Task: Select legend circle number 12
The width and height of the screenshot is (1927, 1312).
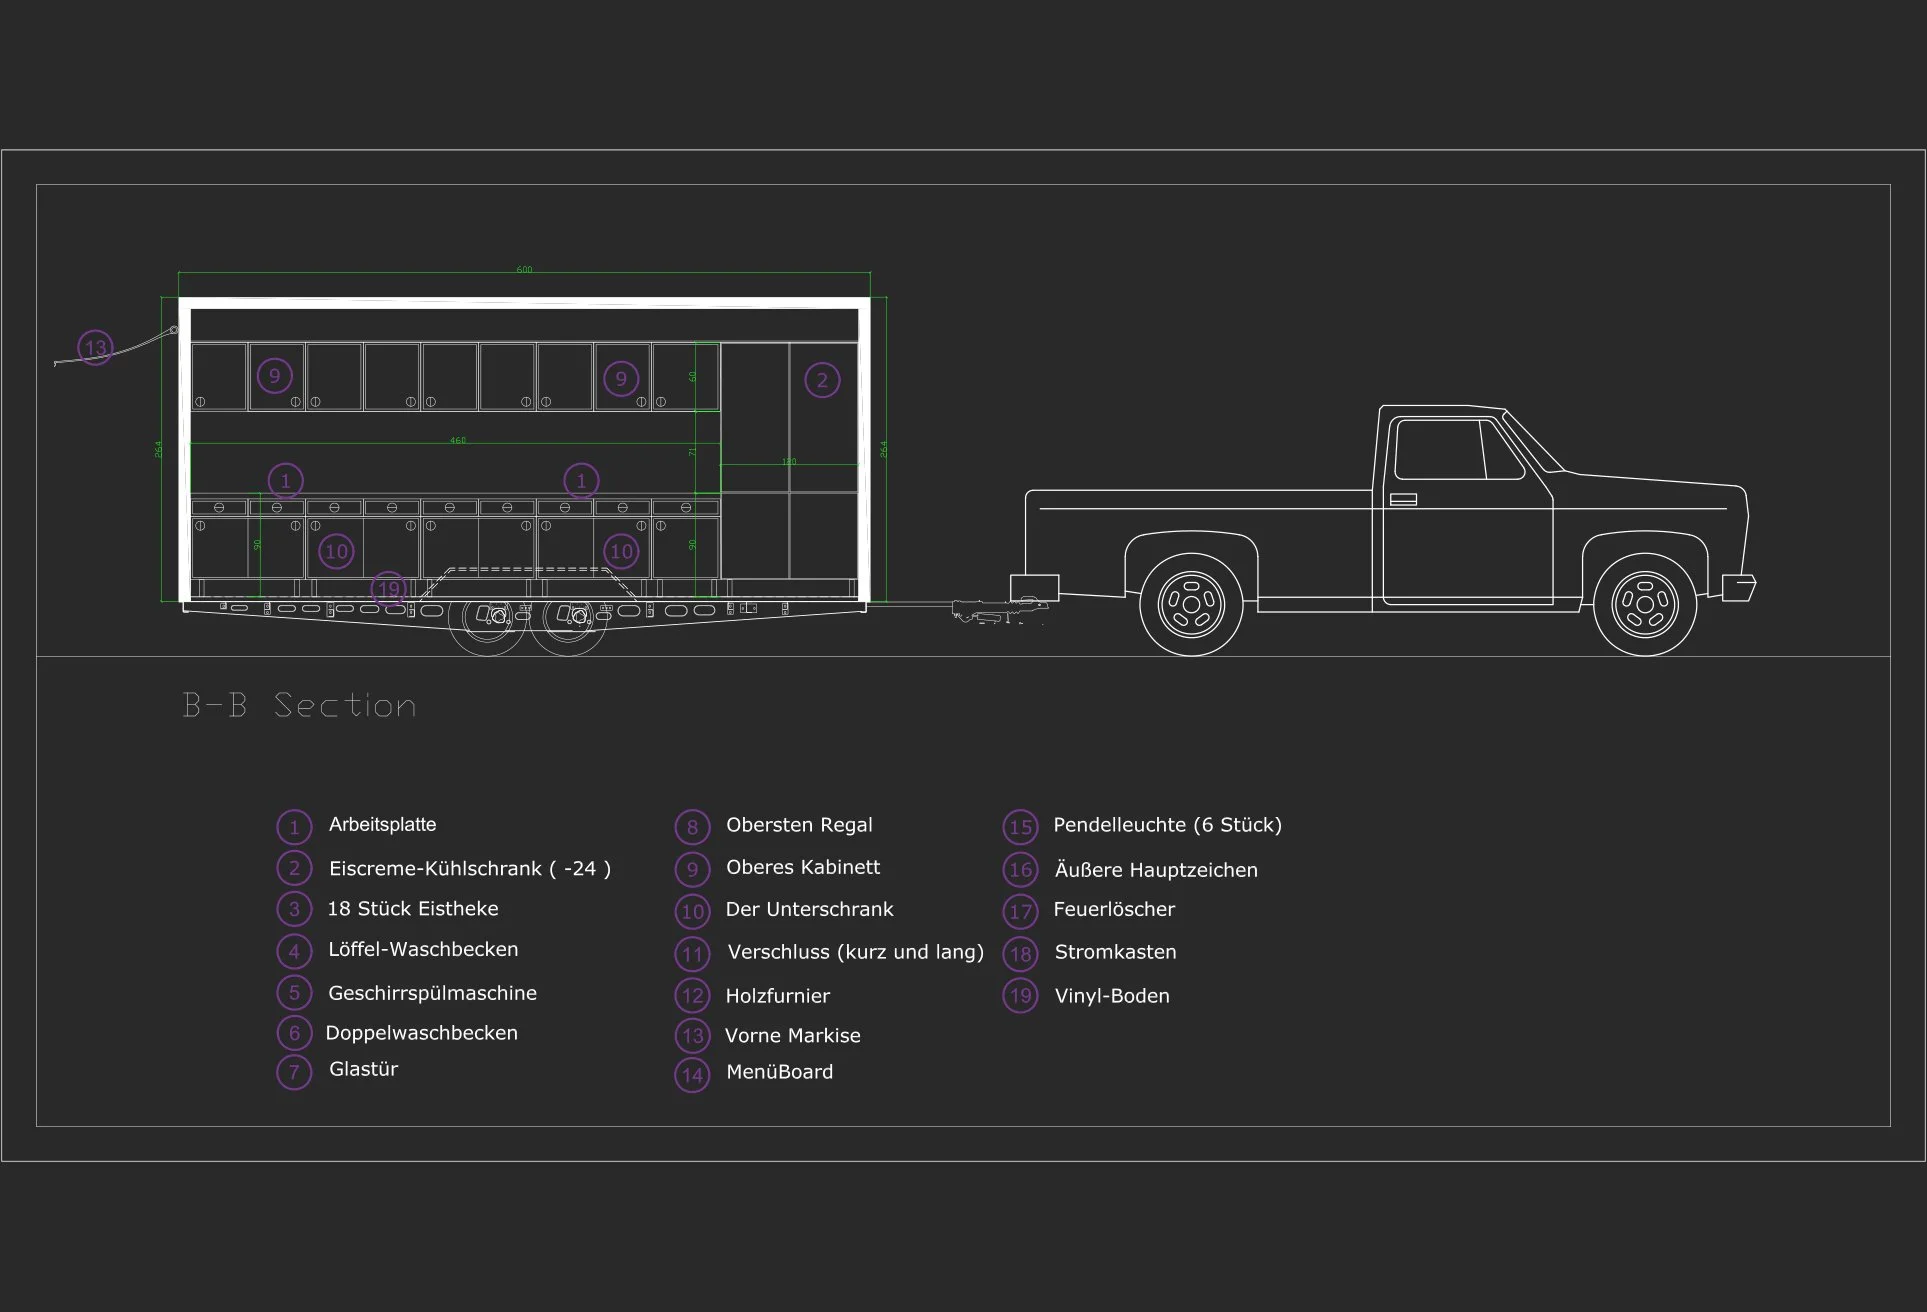Action: pyautogui.click(x=692, y=996)
